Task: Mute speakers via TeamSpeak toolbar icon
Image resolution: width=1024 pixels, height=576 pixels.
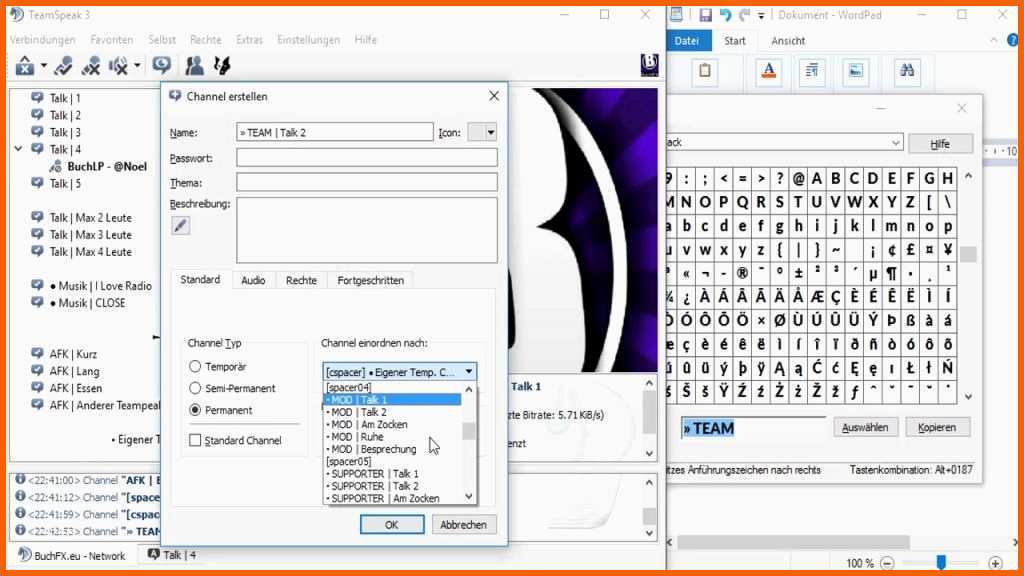Action: pyautogui.click(x=120, y=66)
